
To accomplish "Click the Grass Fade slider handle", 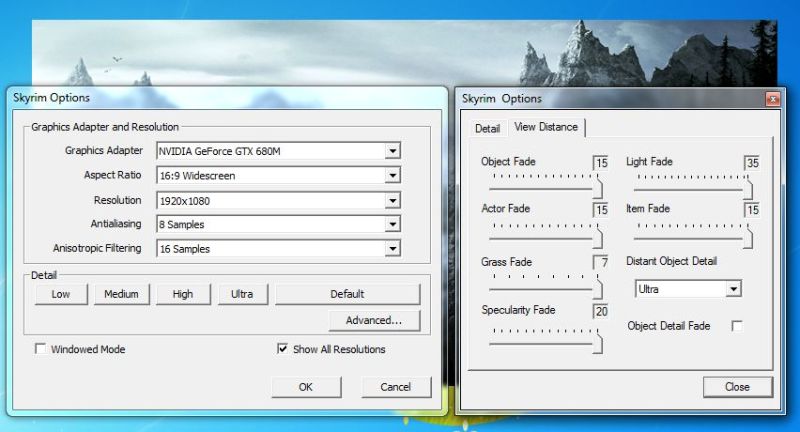I will [597, 288].
